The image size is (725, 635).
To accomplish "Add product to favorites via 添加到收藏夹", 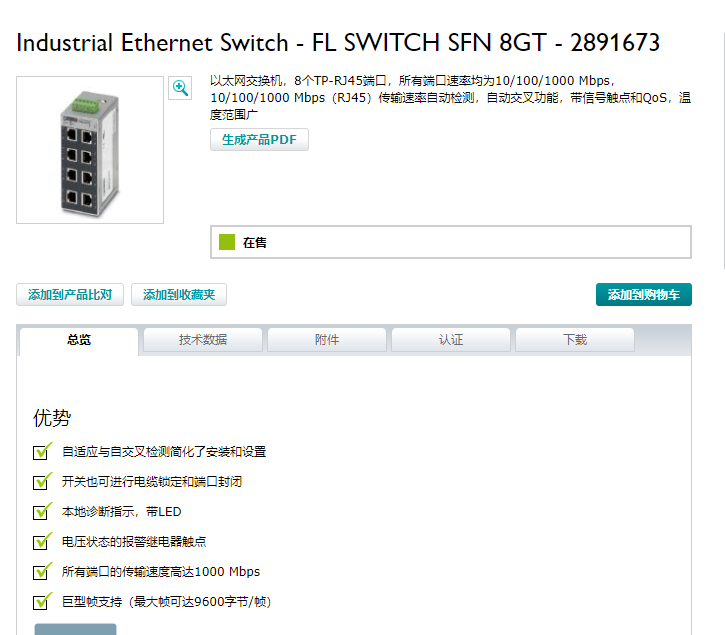I will (179, 295).
